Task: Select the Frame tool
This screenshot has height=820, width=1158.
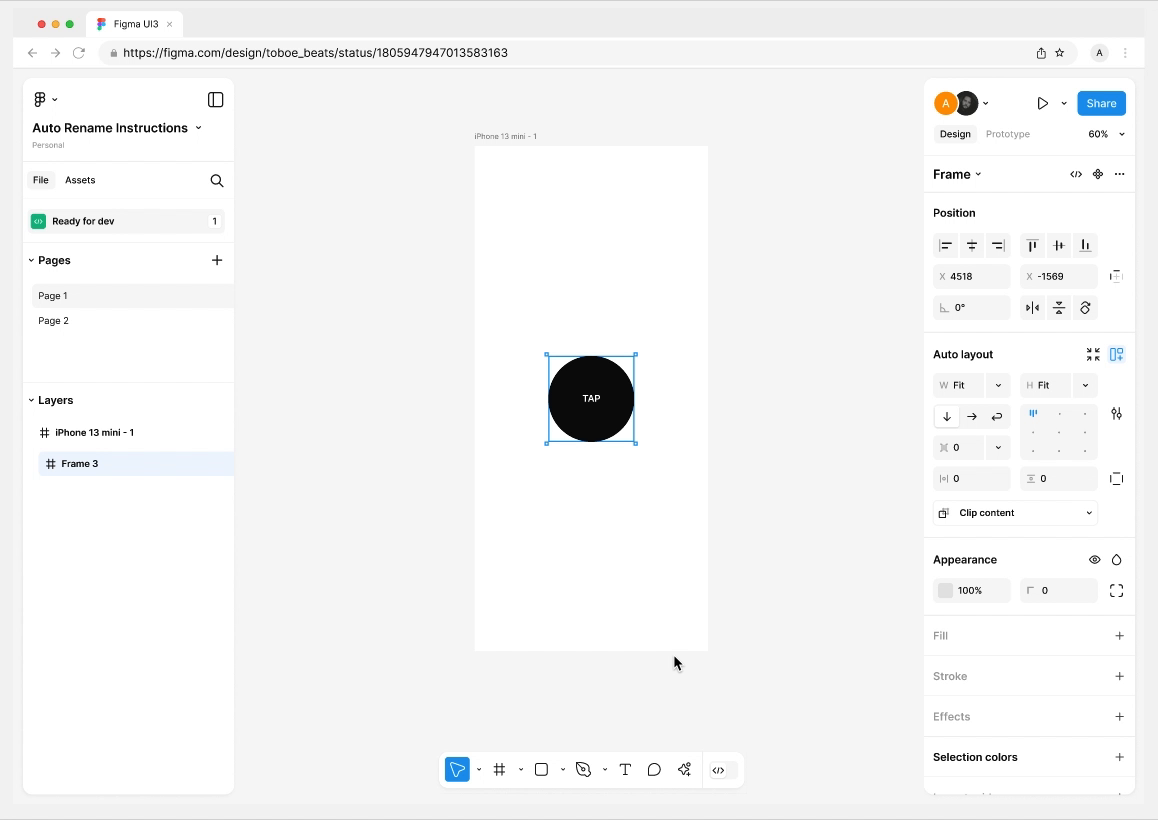Action: point(500,769)
